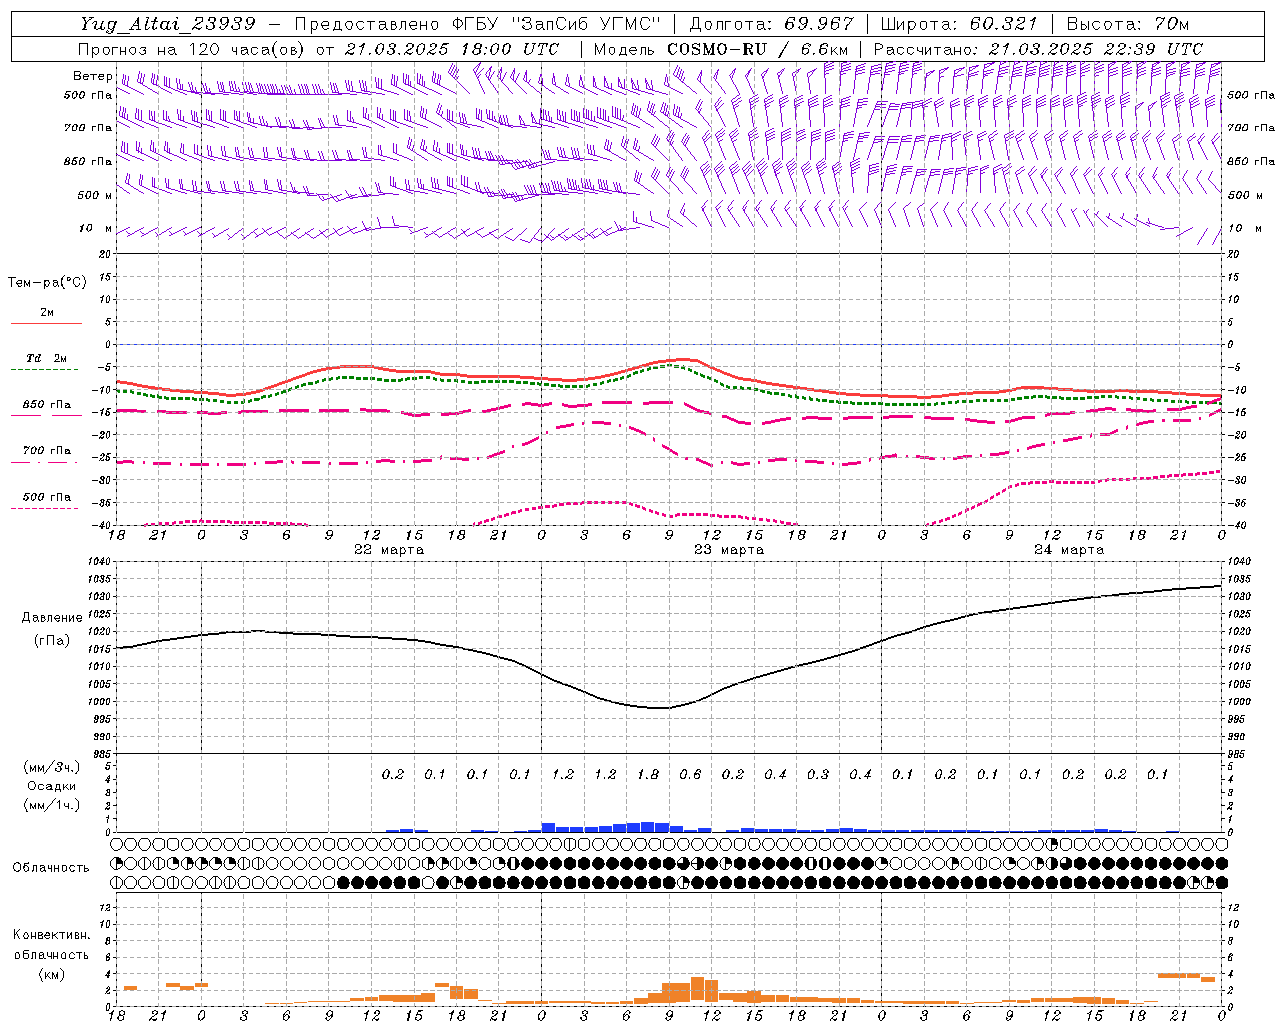Click the Облачность cloud cover label

point(51,868)
